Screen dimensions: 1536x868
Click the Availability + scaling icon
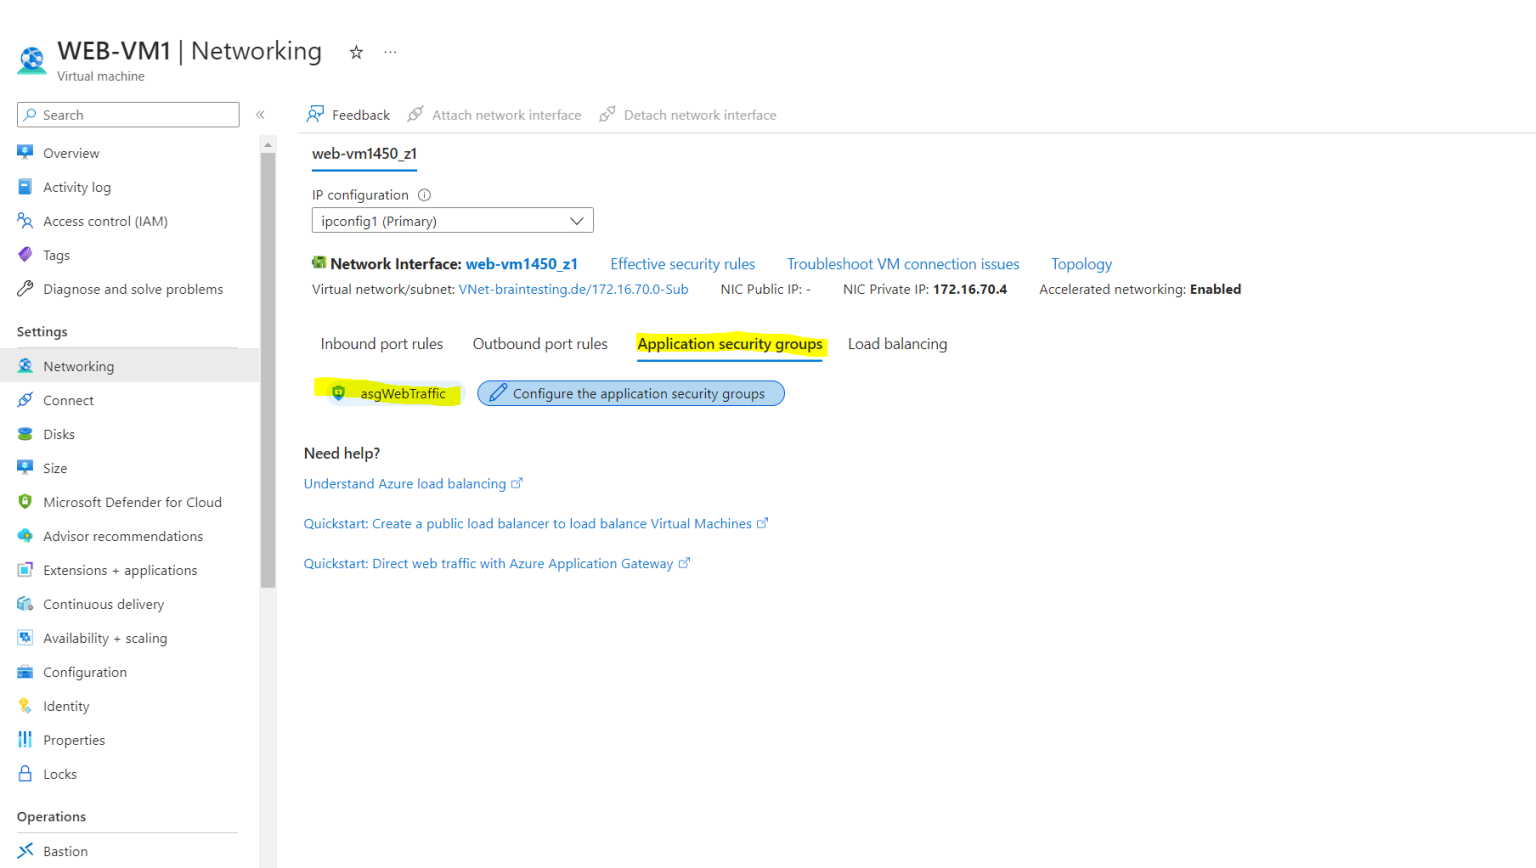(25, 638)
